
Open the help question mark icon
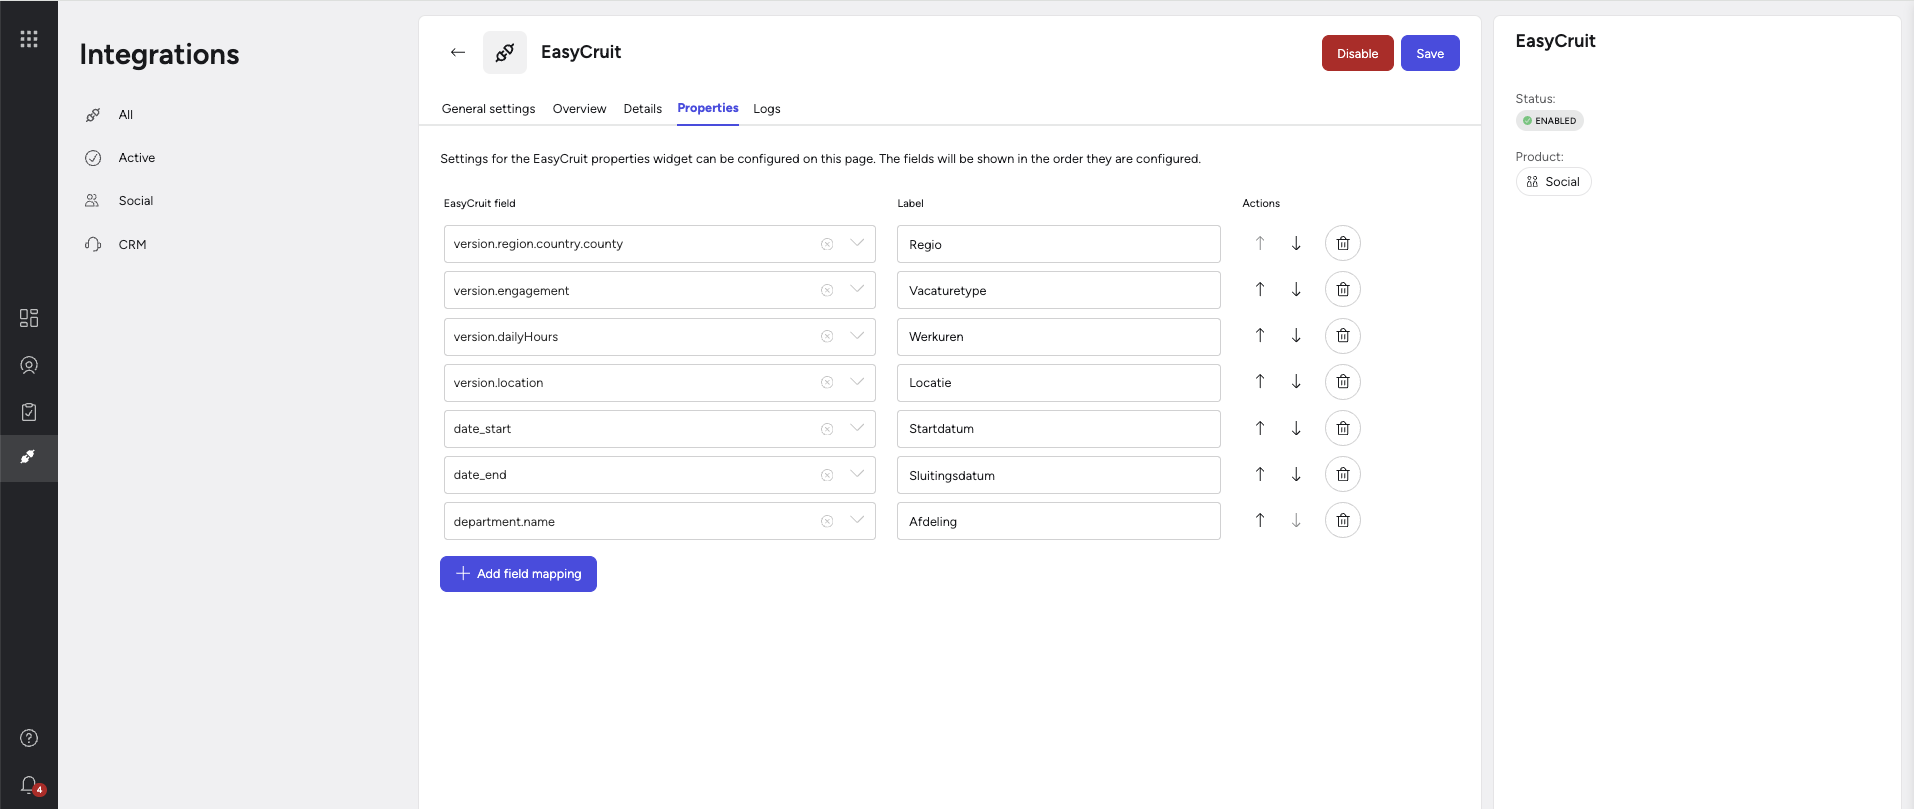pos(29,738)
